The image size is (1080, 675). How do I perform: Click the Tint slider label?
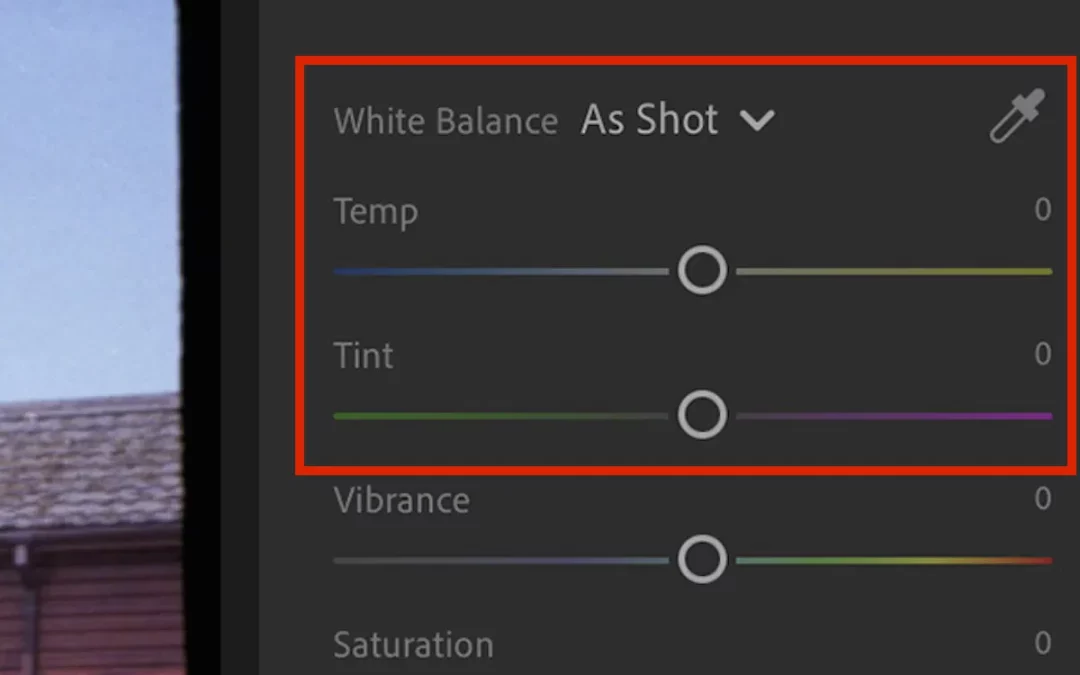pos(363,356)
